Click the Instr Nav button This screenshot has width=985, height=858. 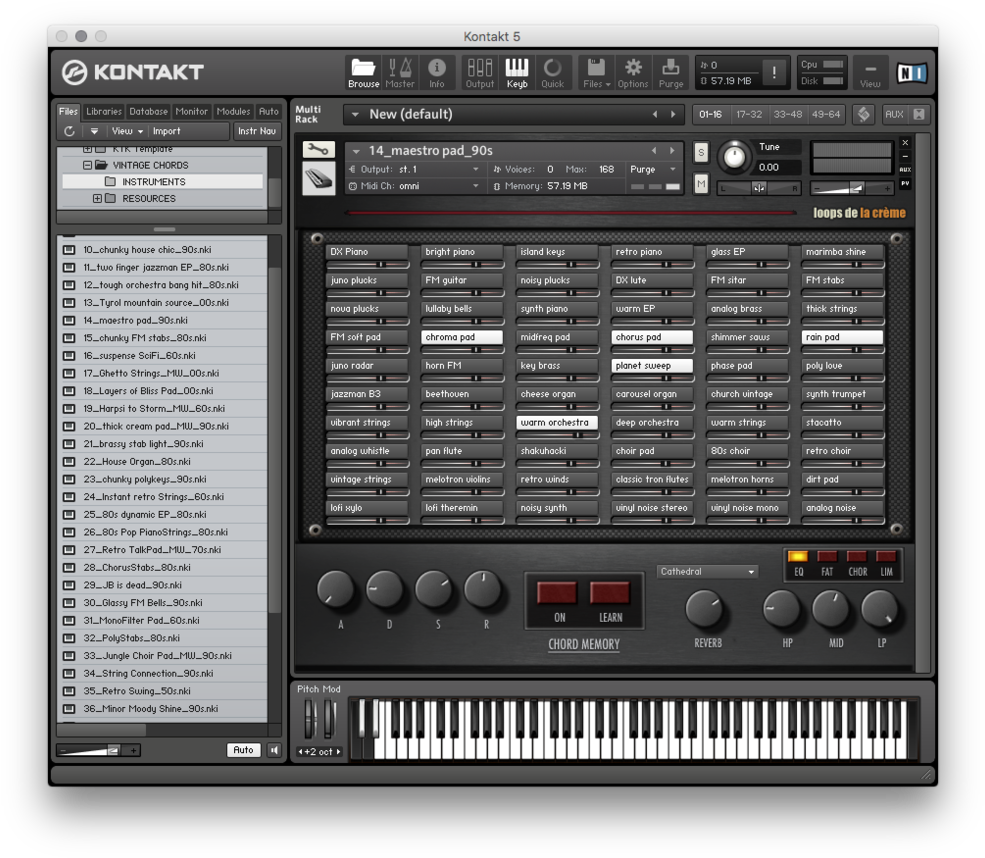(x=256, y=130)
